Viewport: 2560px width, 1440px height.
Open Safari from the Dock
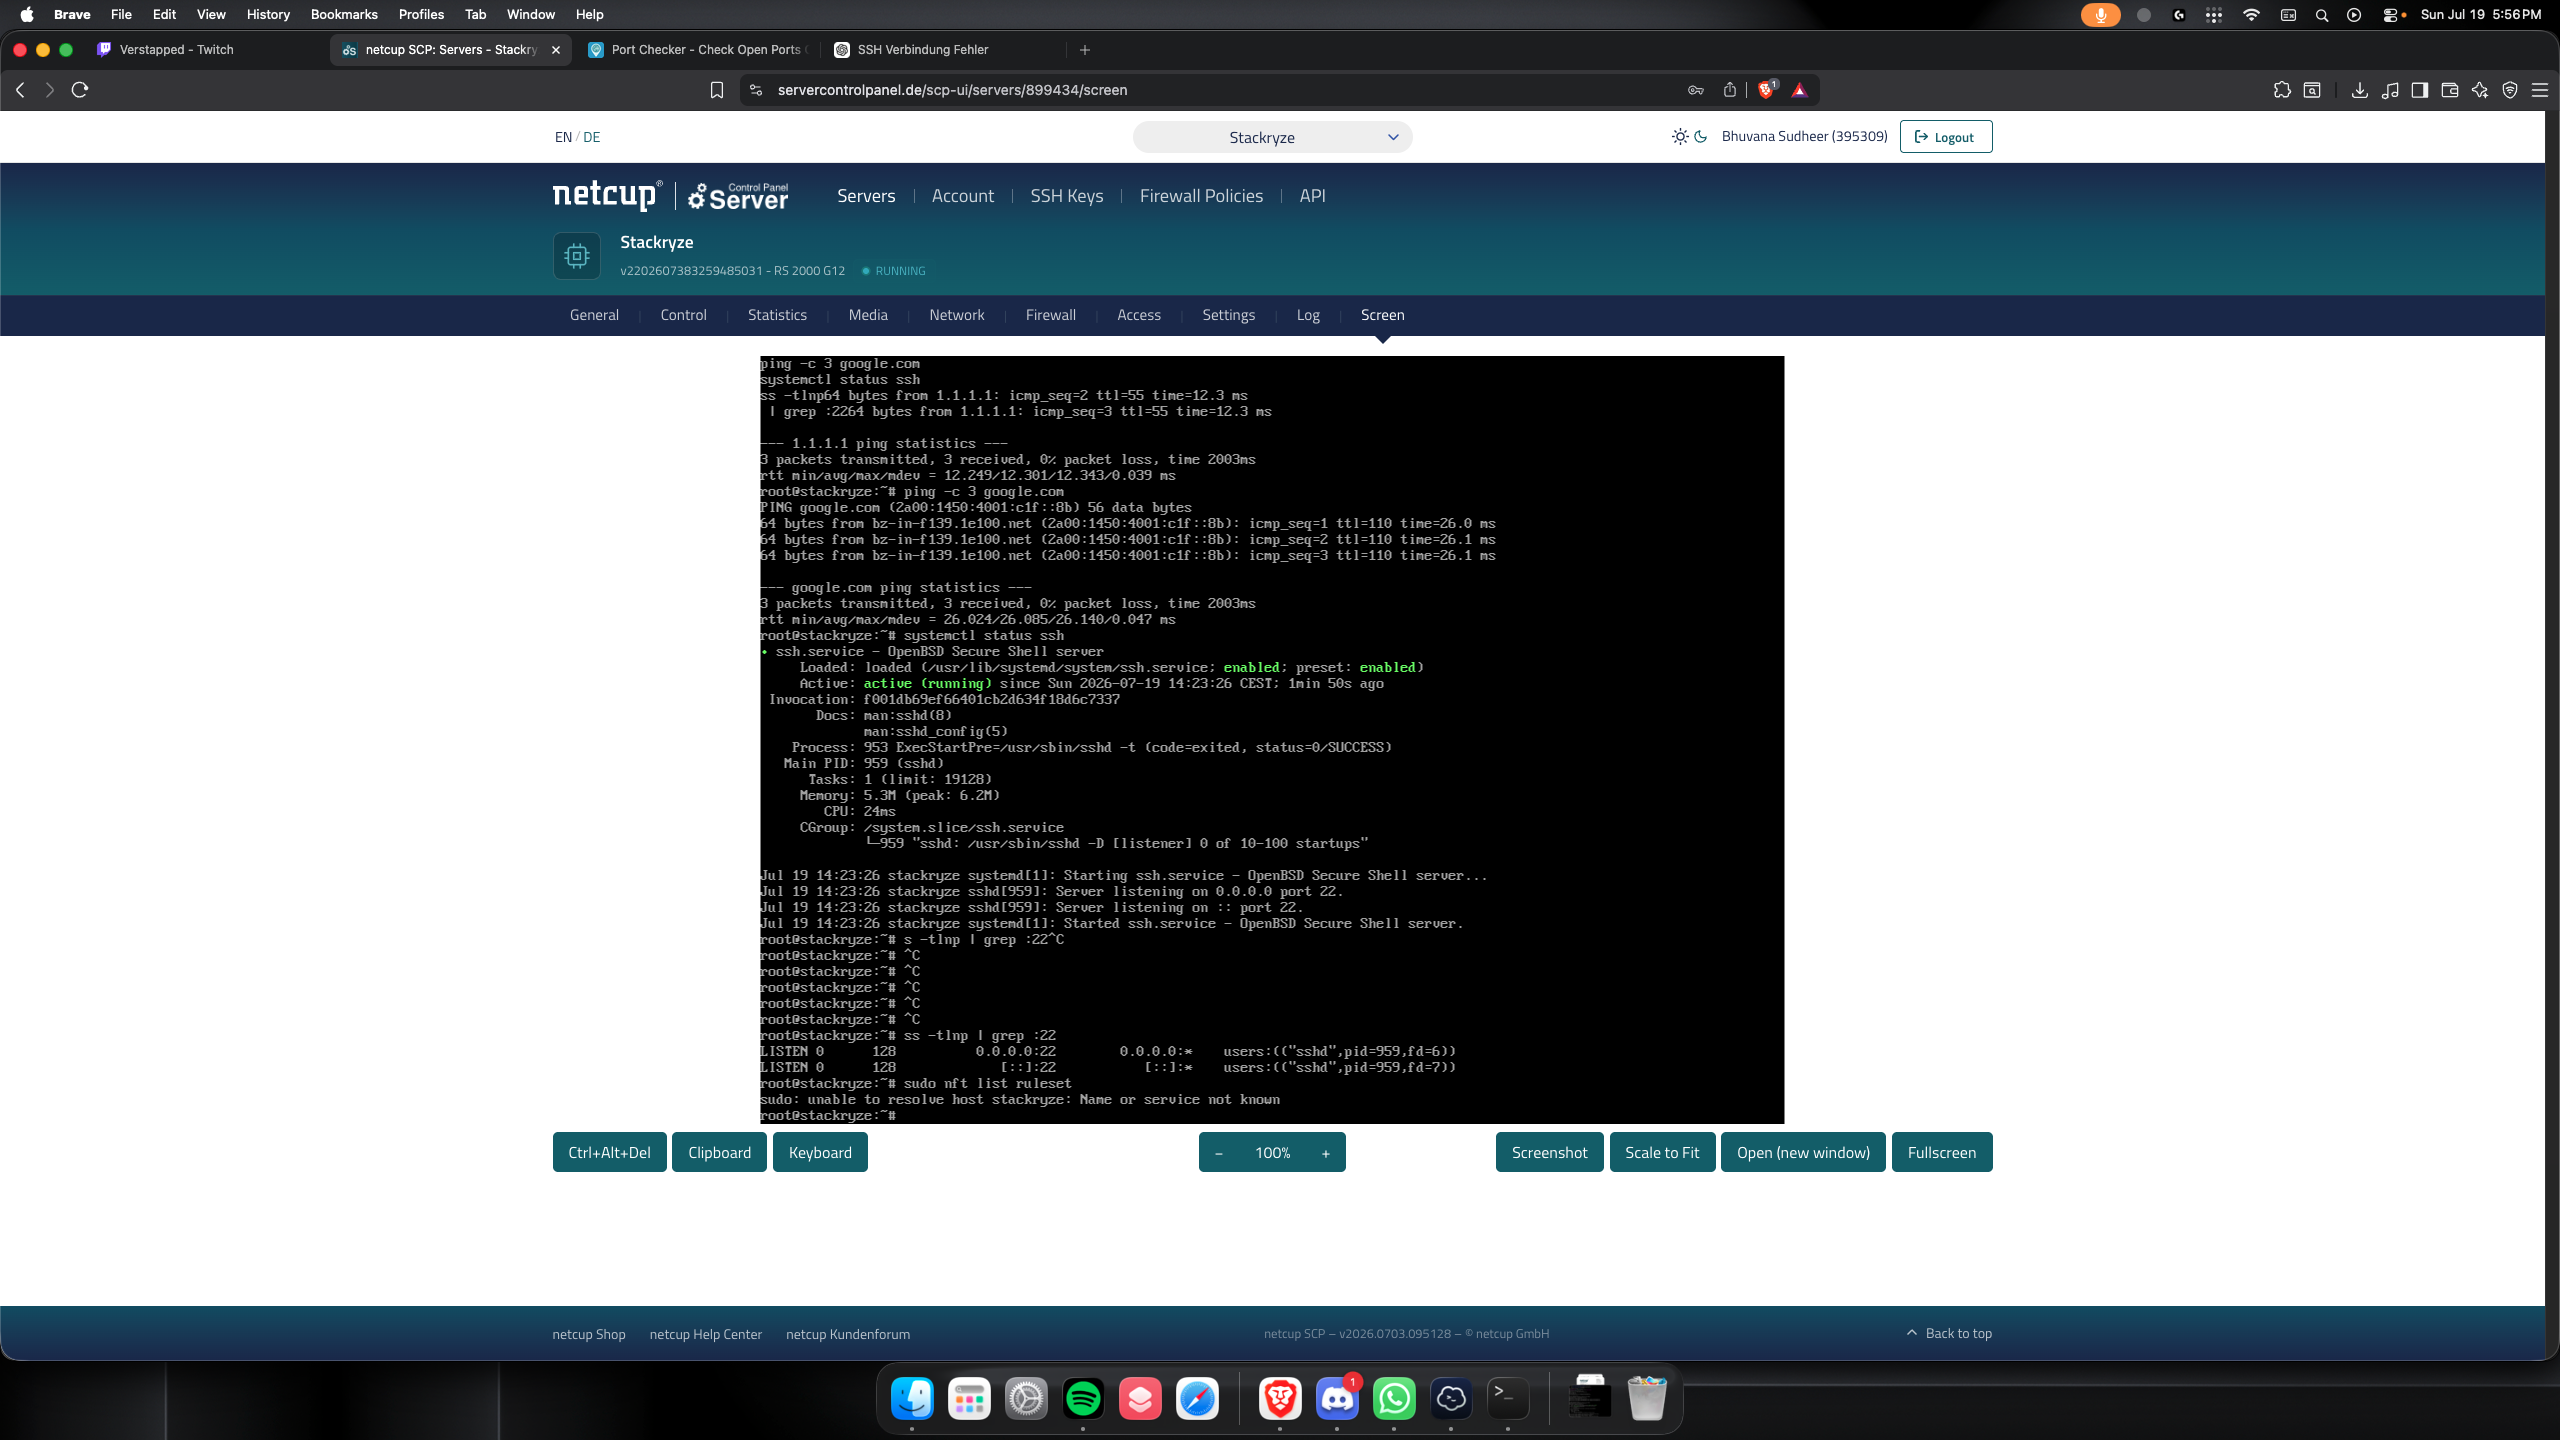(x=1197, y=1398)
